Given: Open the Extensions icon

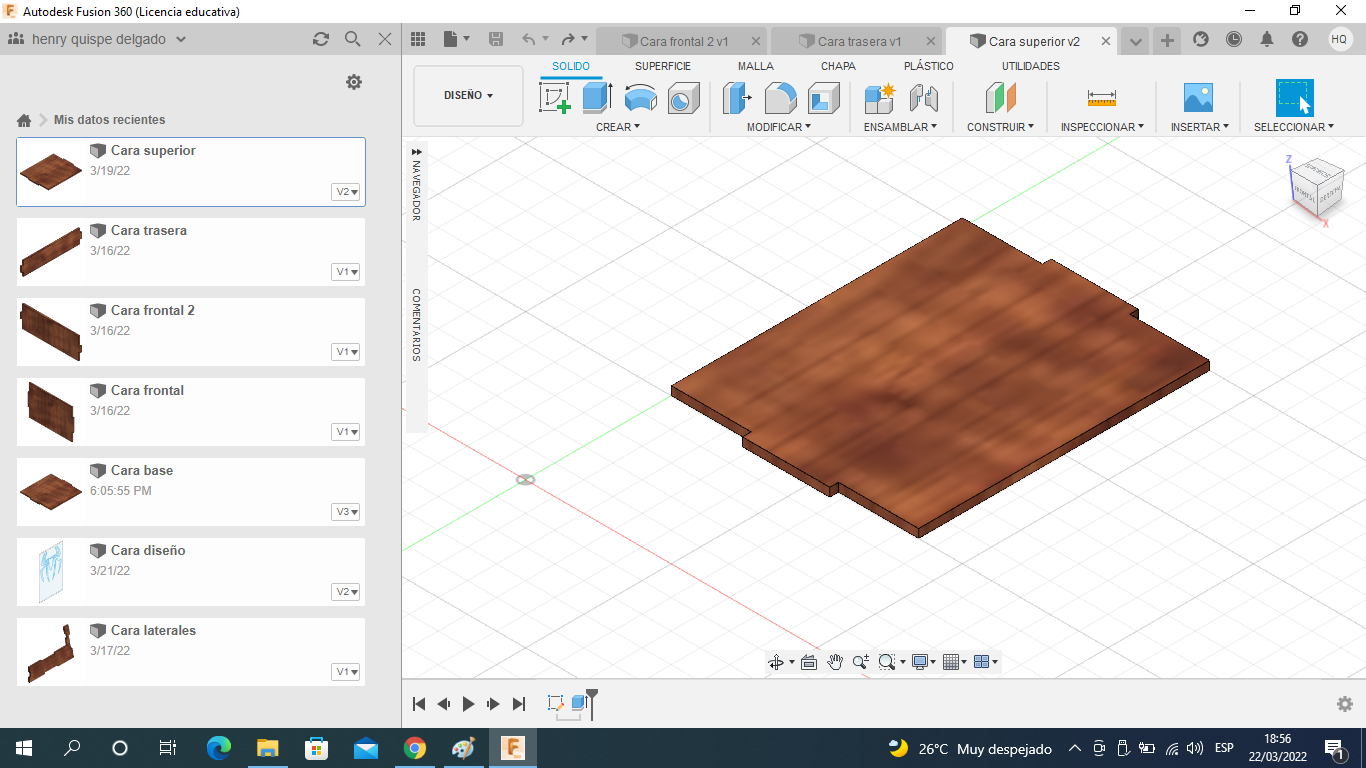Looking at the screenshot, I should coord(1201,39).
